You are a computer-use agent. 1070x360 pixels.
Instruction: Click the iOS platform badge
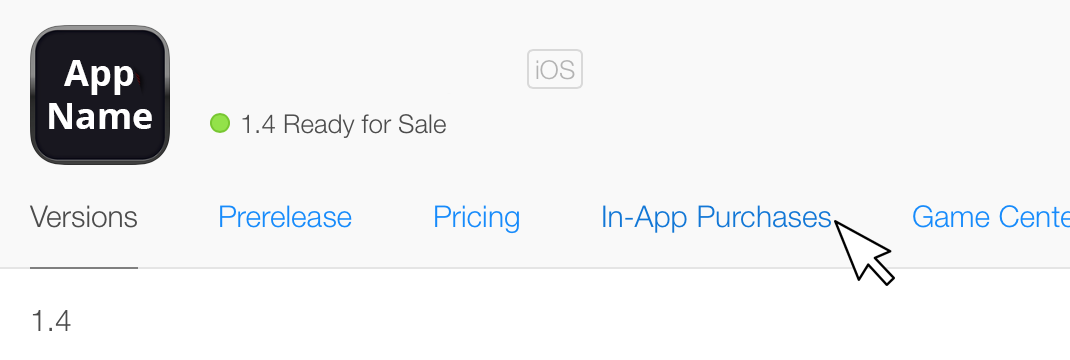coord(555,69)
